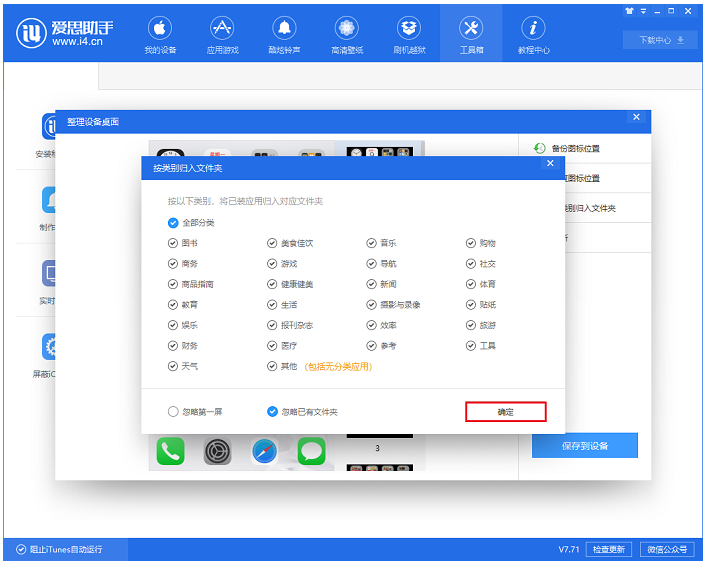Viewport: 706px width, 568px height.
Task: Uncheck the 图书 category
Action: pos(173,243)
